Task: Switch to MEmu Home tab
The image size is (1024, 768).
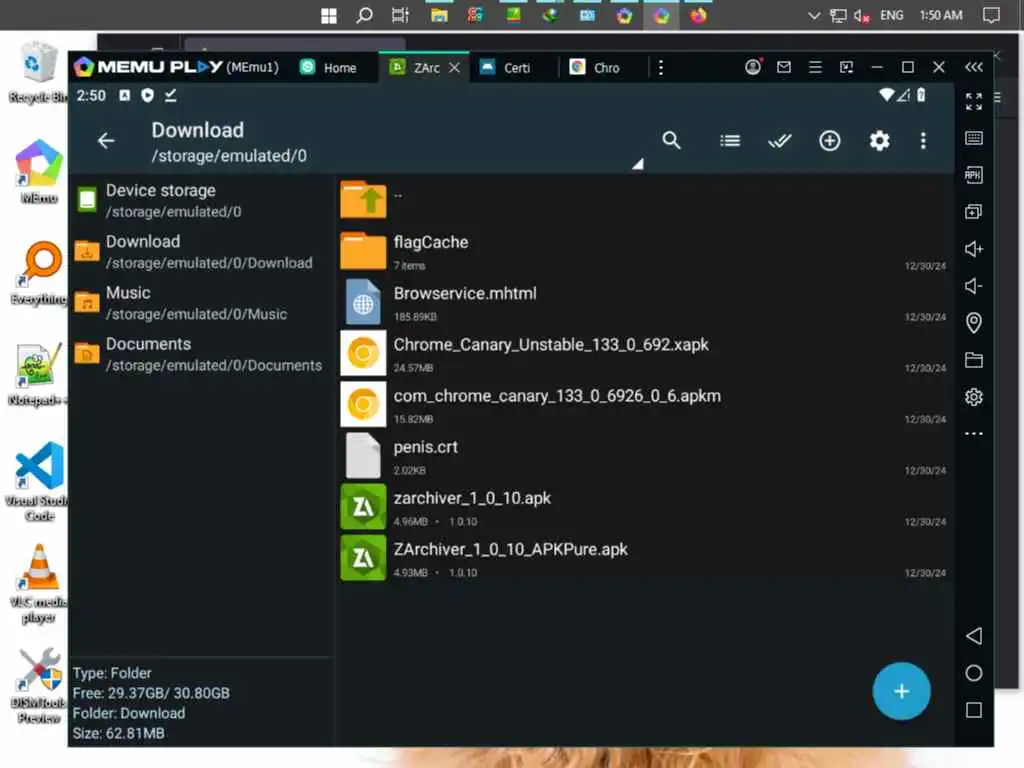Action: click(329, 67)
